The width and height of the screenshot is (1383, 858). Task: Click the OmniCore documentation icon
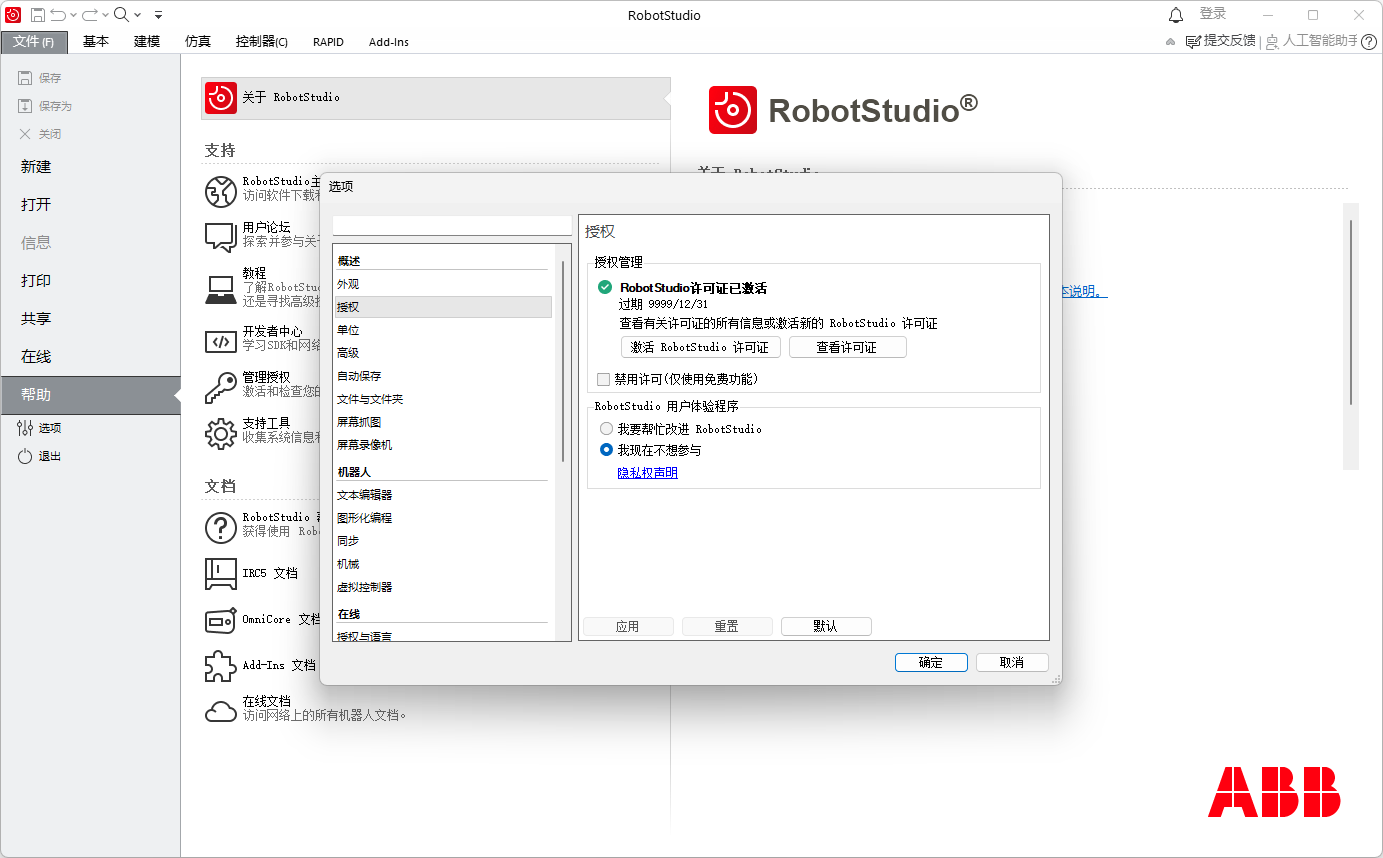coord(221,620)
